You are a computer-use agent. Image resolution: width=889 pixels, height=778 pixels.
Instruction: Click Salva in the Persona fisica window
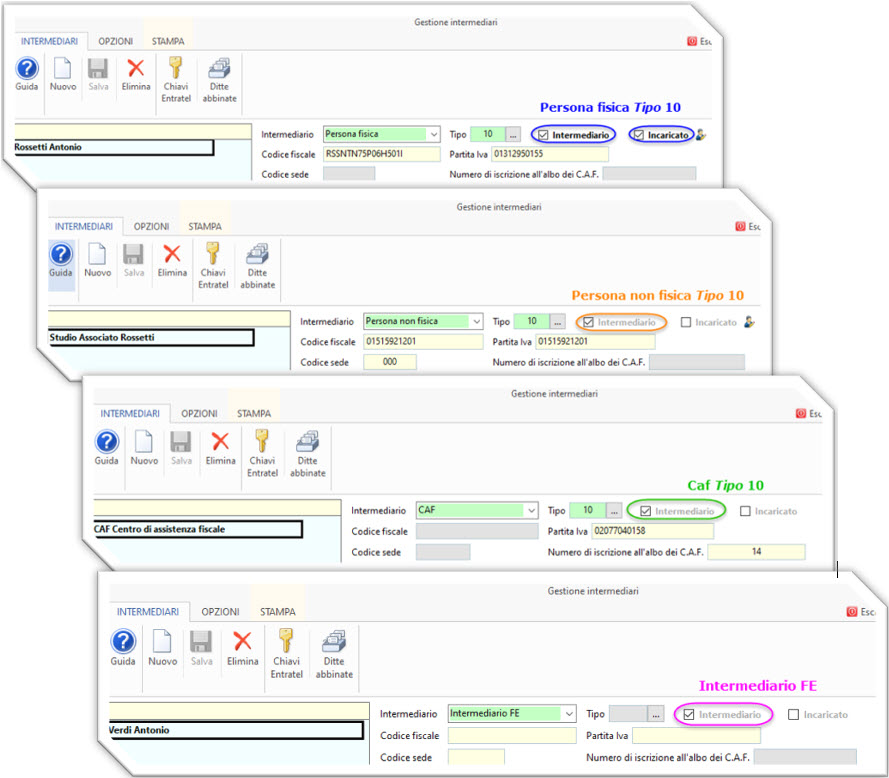pyautogui.click(x=98, y=74)
